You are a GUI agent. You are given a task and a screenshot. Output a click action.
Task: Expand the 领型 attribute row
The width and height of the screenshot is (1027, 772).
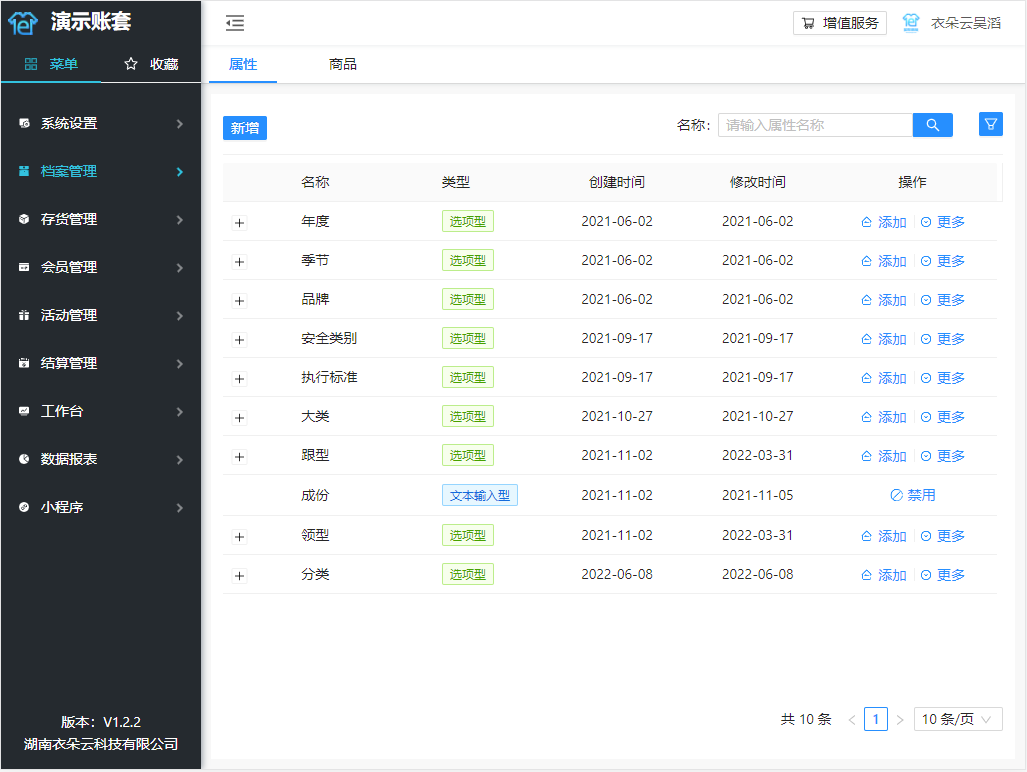point(240,537)
